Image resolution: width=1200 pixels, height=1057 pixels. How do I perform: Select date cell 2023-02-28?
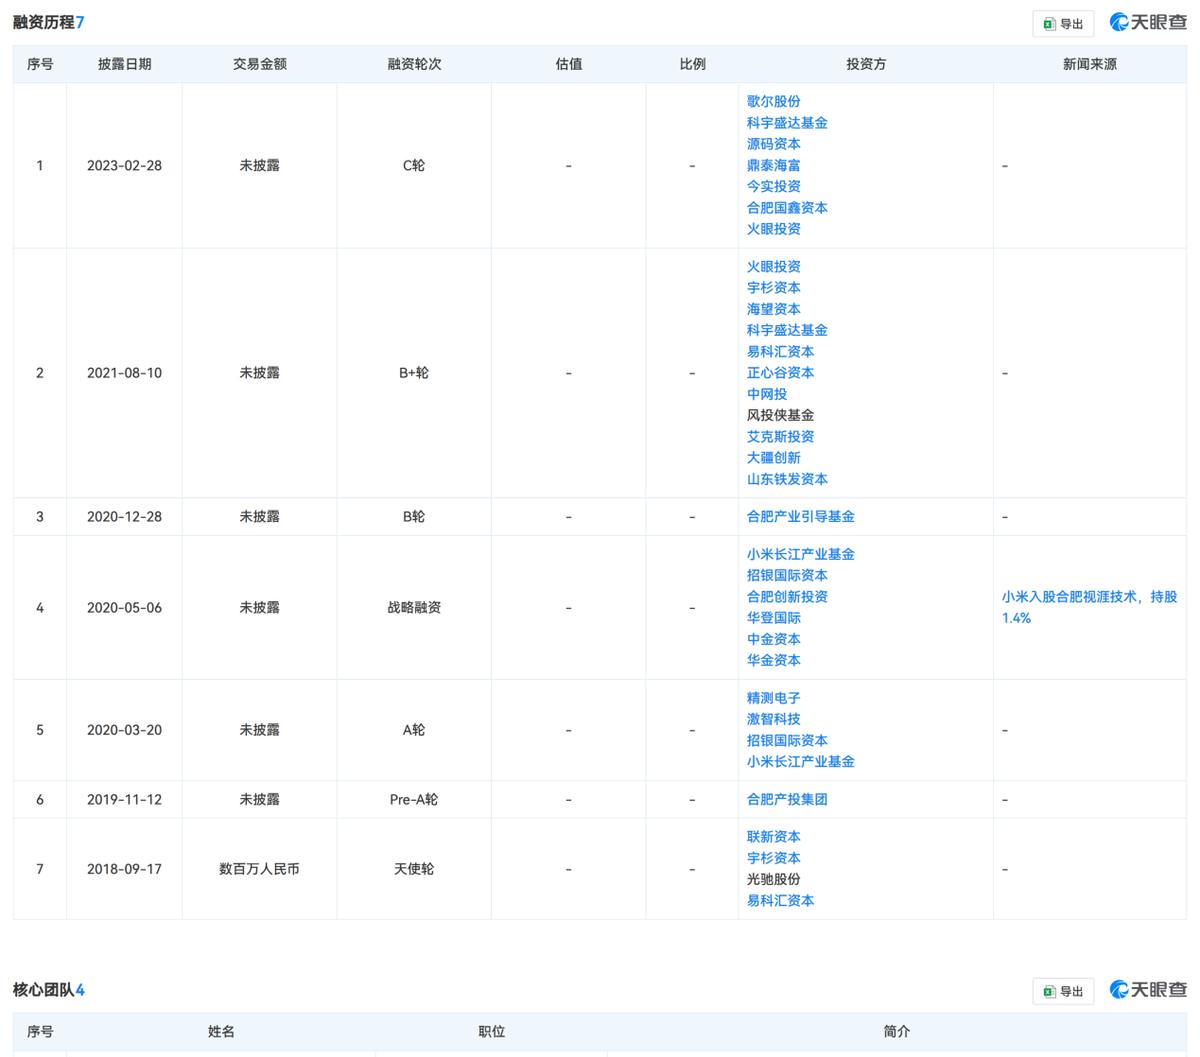point(124,166)
